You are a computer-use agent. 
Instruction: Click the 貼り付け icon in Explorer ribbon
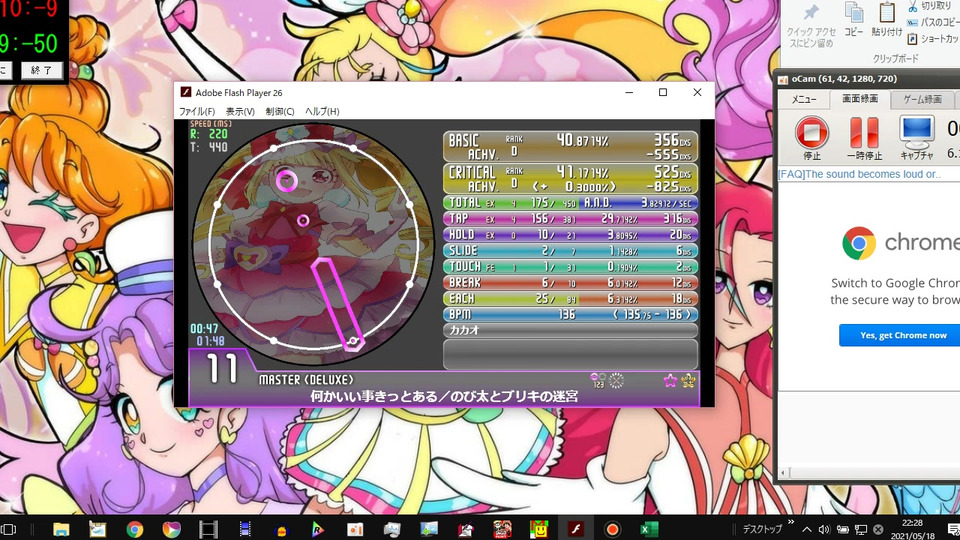tap(887, 12)
